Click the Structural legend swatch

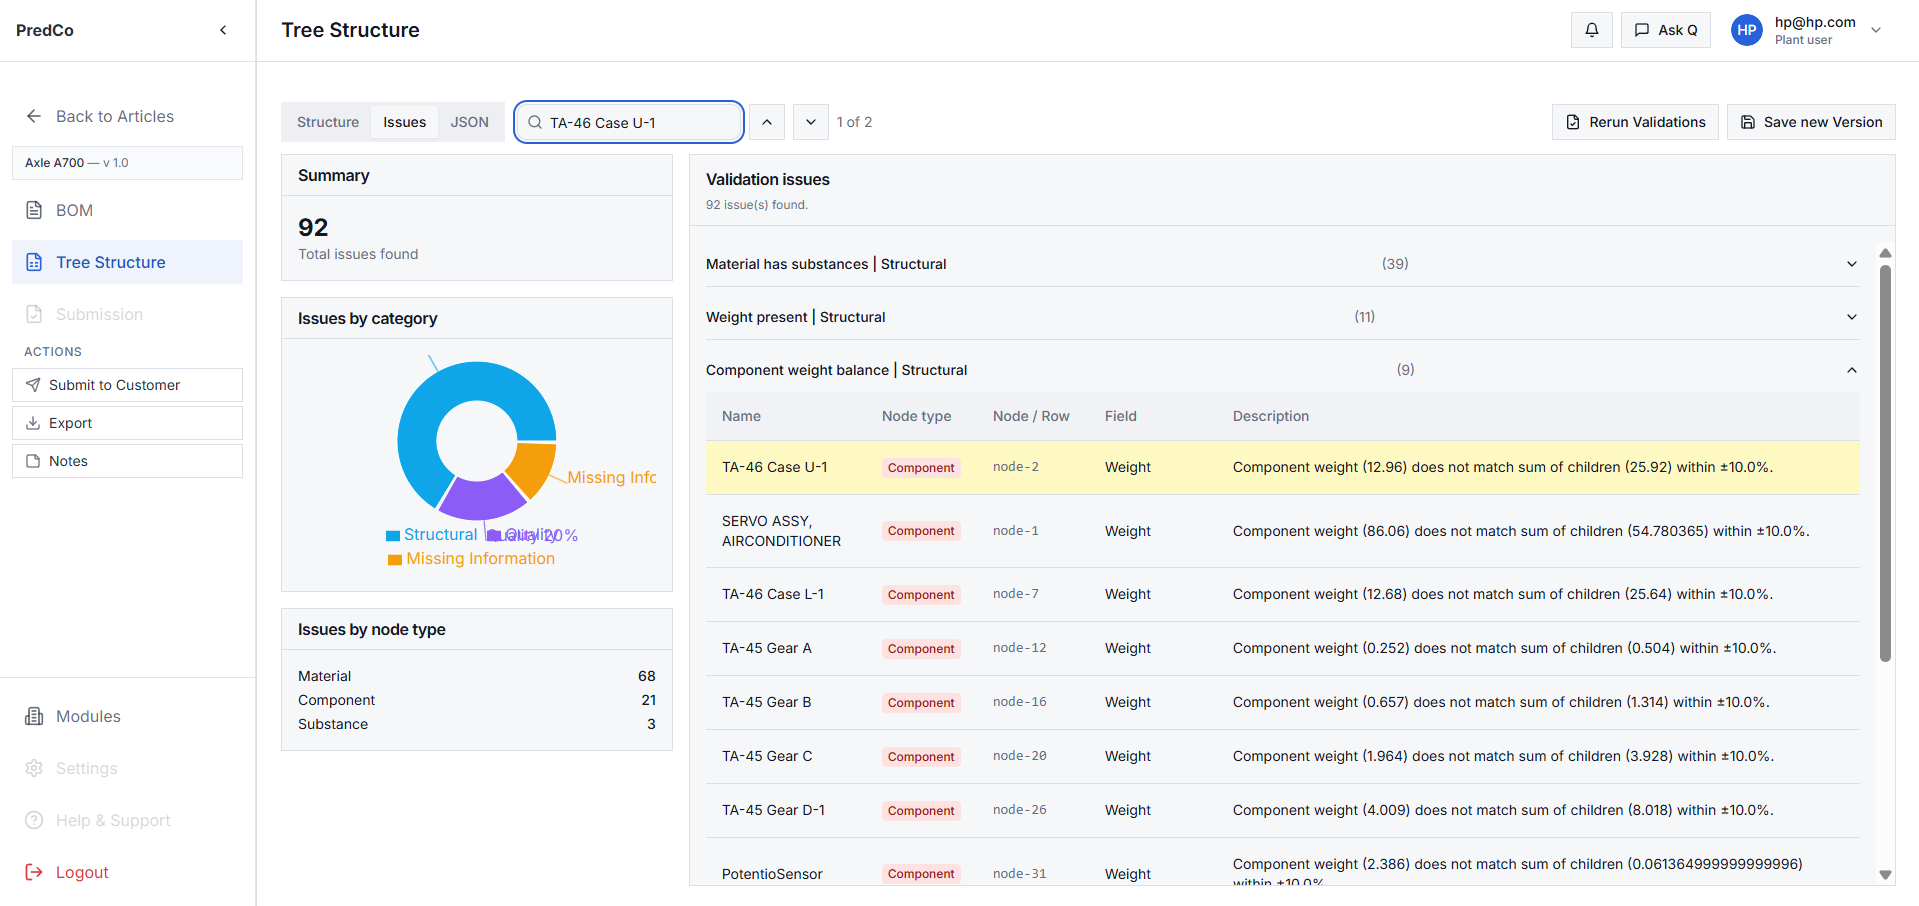[393, 536]
